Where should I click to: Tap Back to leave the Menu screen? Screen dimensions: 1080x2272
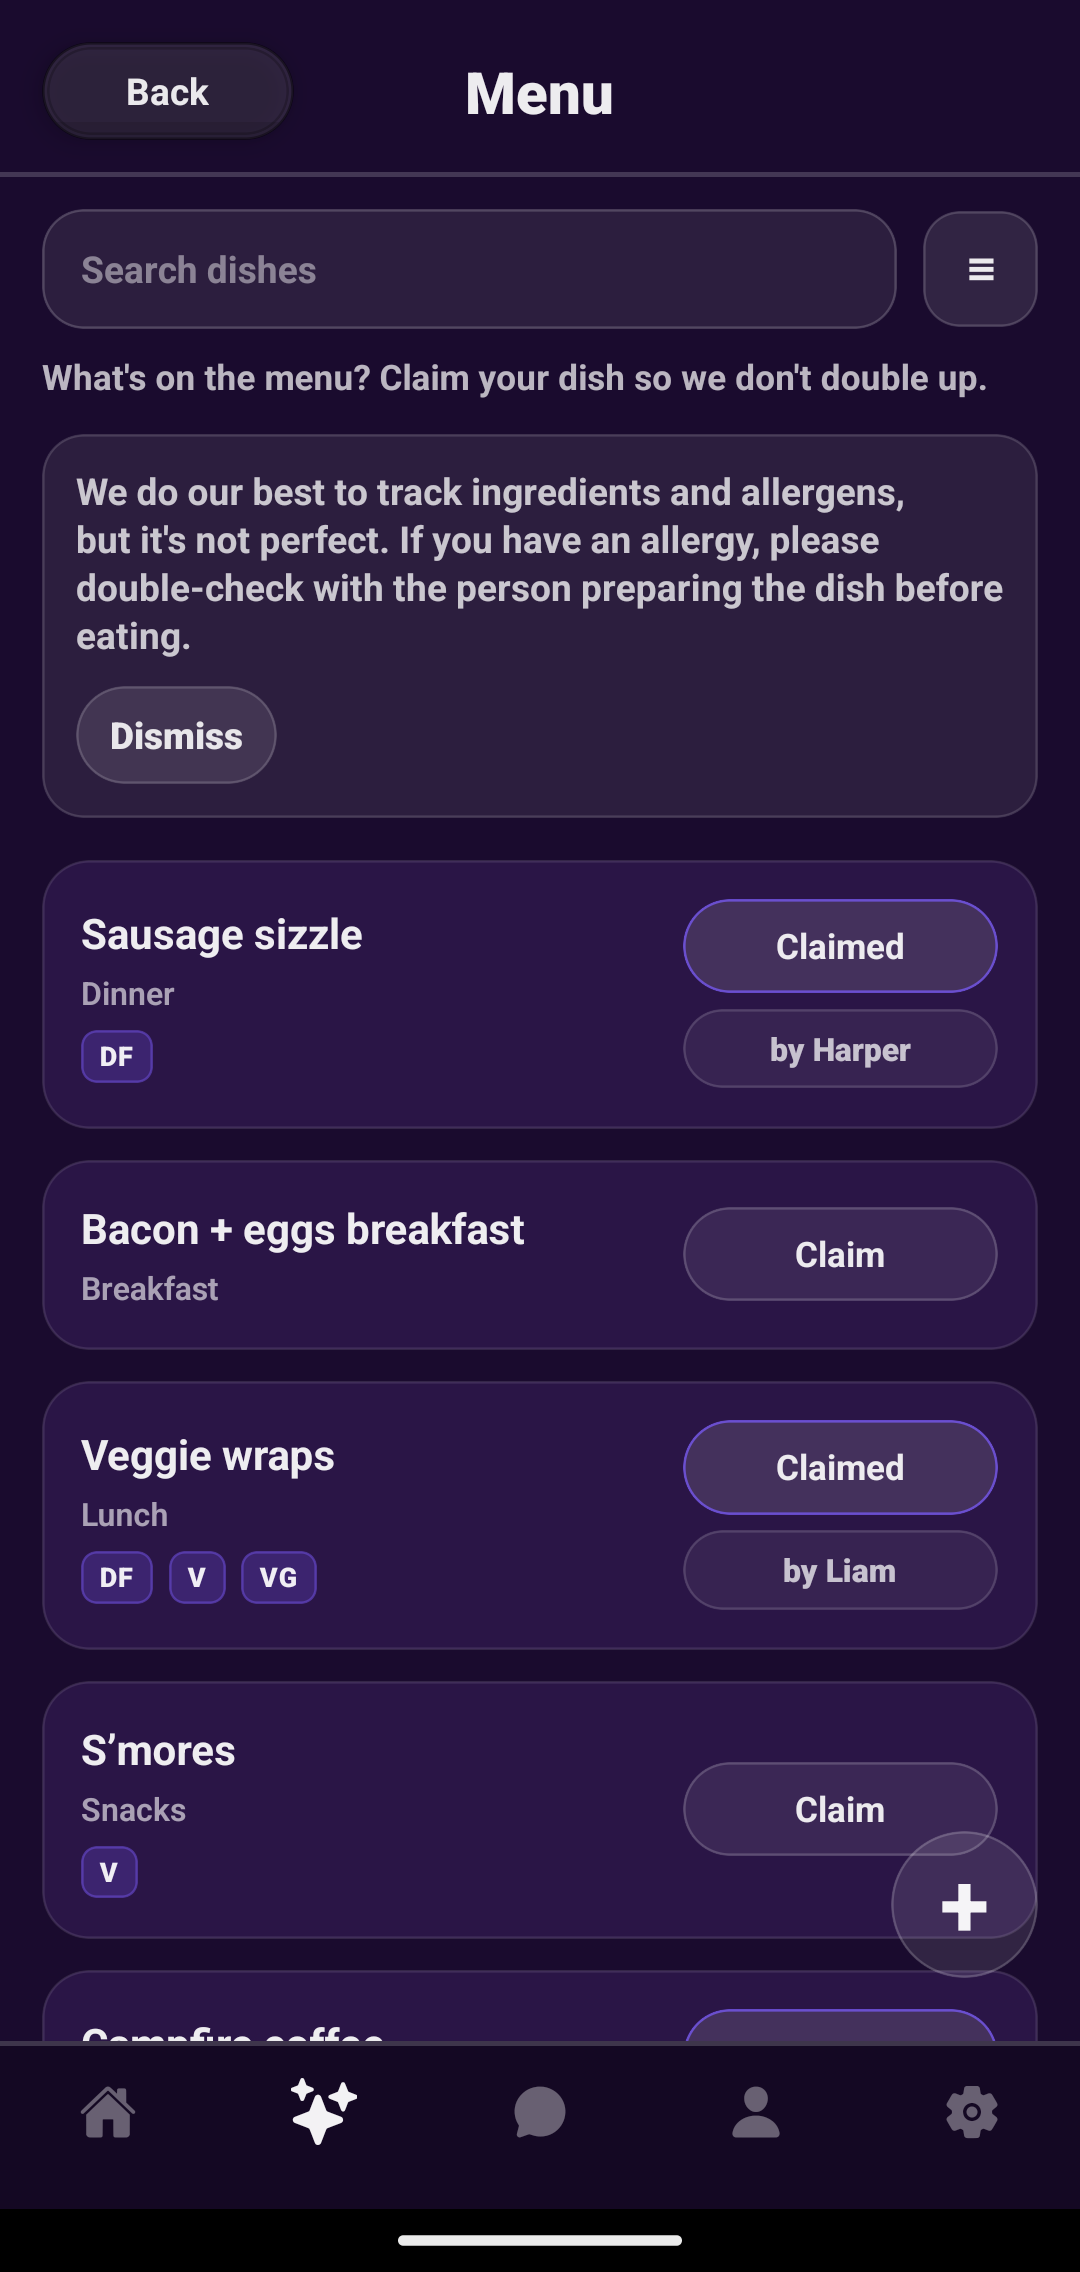167,91
